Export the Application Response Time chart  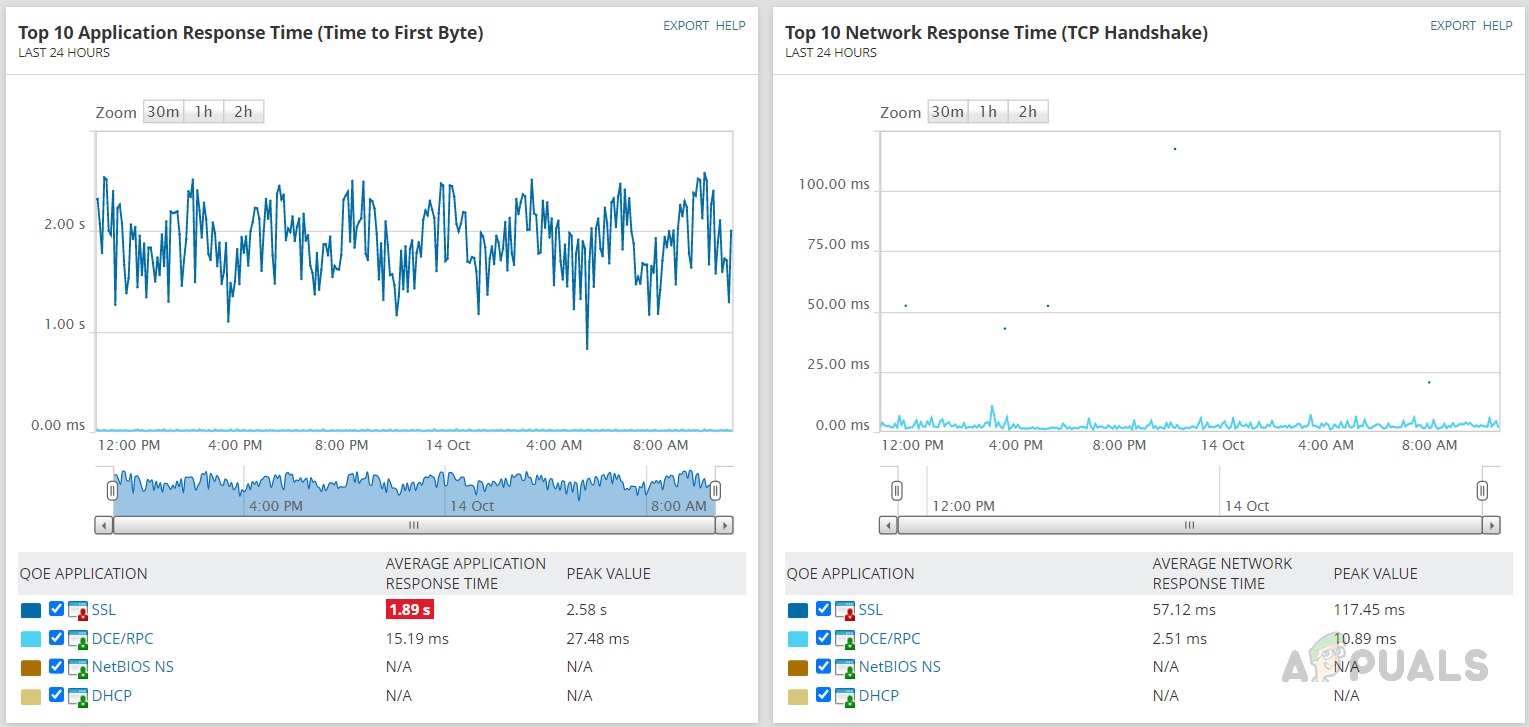coord(686,26)
